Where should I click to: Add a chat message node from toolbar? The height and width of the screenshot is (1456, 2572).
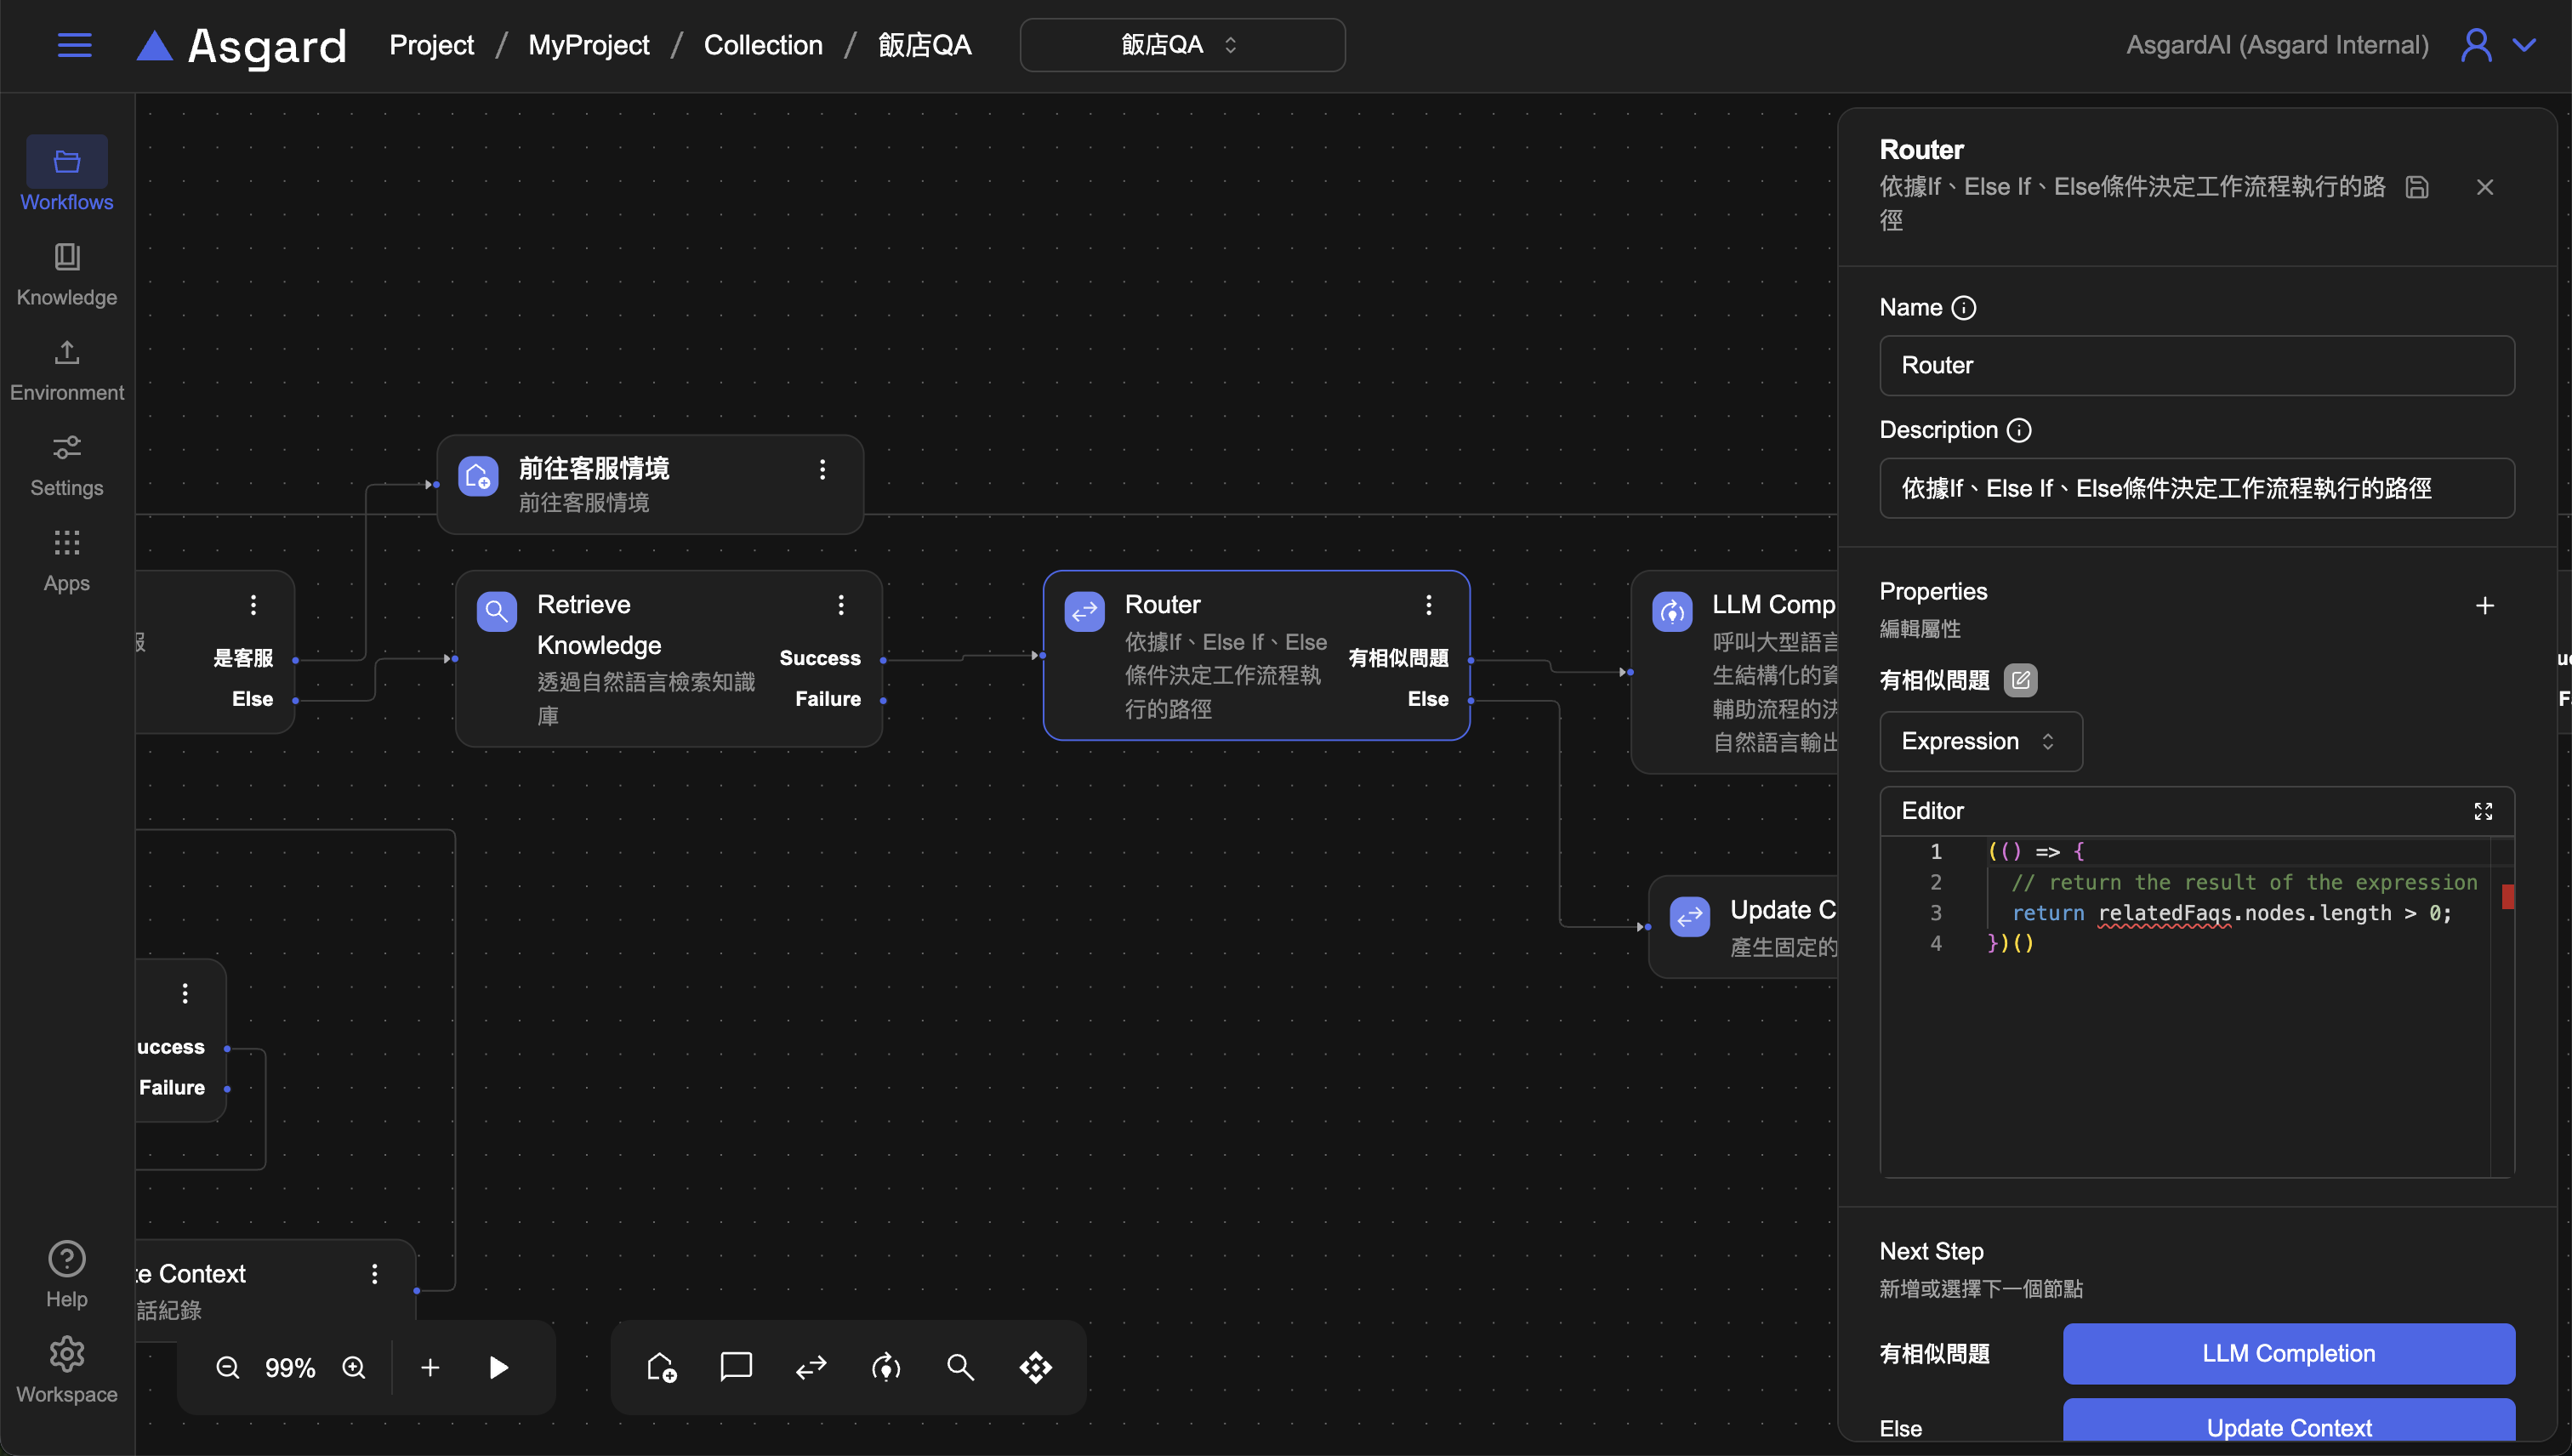click(736, 1366)
